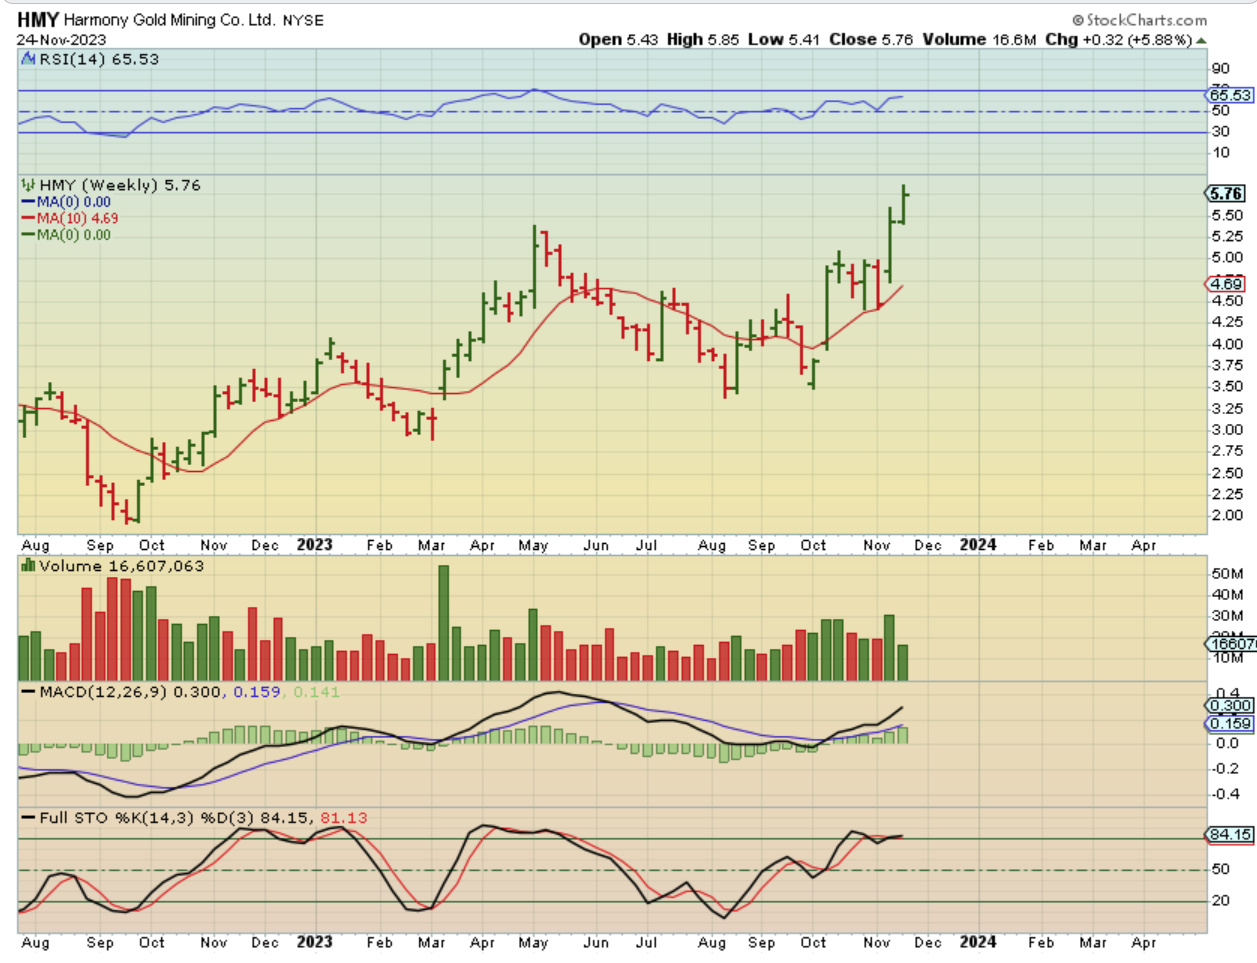Click the RSI(14) indicator legend icon
Screen dimensions: 1257x963
29,60
